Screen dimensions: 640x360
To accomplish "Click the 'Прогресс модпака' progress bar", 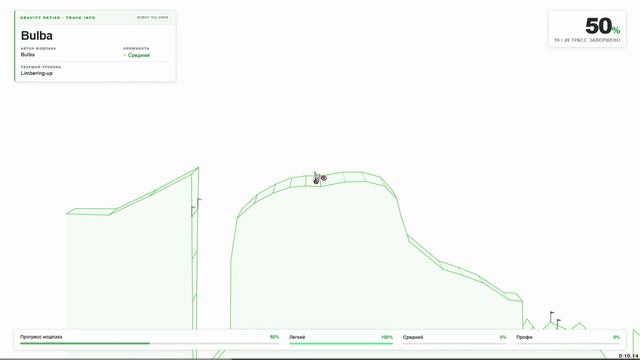I will point(149,343).
